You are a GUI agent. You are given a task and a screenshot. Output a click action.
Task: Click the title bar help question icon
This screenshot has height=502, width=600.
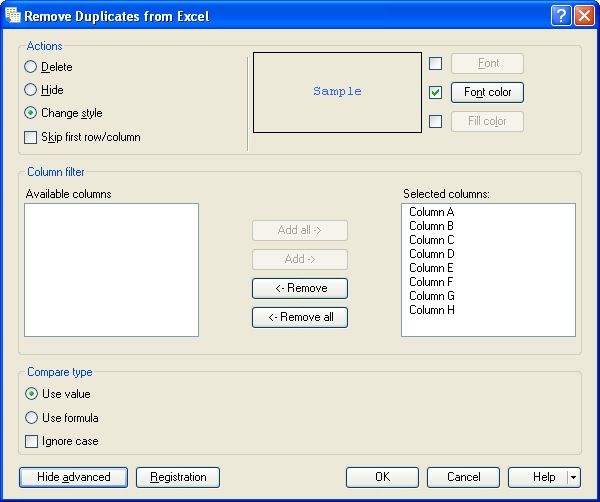(x=560, y=15)
